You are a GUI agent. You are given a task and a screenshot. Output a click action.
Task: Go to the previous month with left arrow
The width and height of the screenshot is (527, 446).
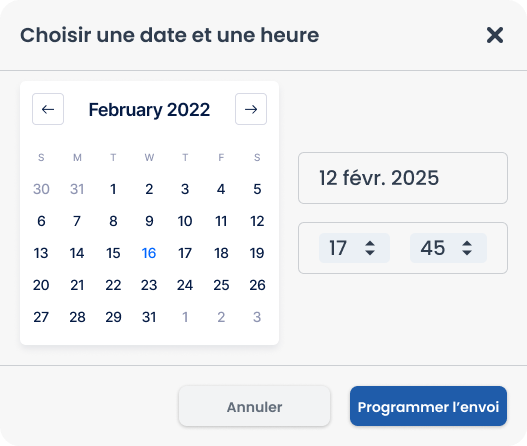tap(48, 109)
